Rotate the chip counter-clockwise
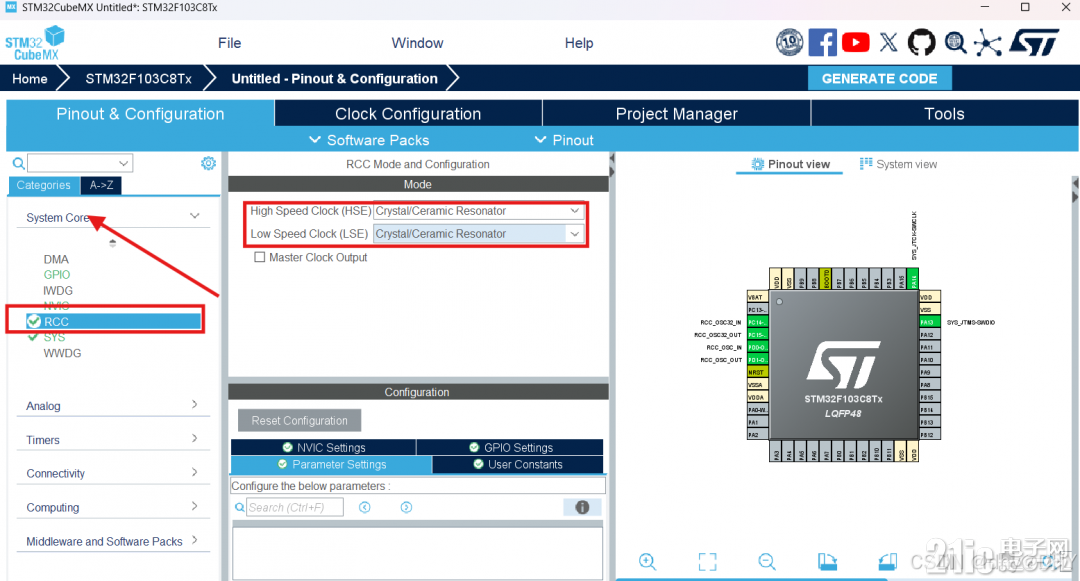1080x581 pixels. (888, 562)
